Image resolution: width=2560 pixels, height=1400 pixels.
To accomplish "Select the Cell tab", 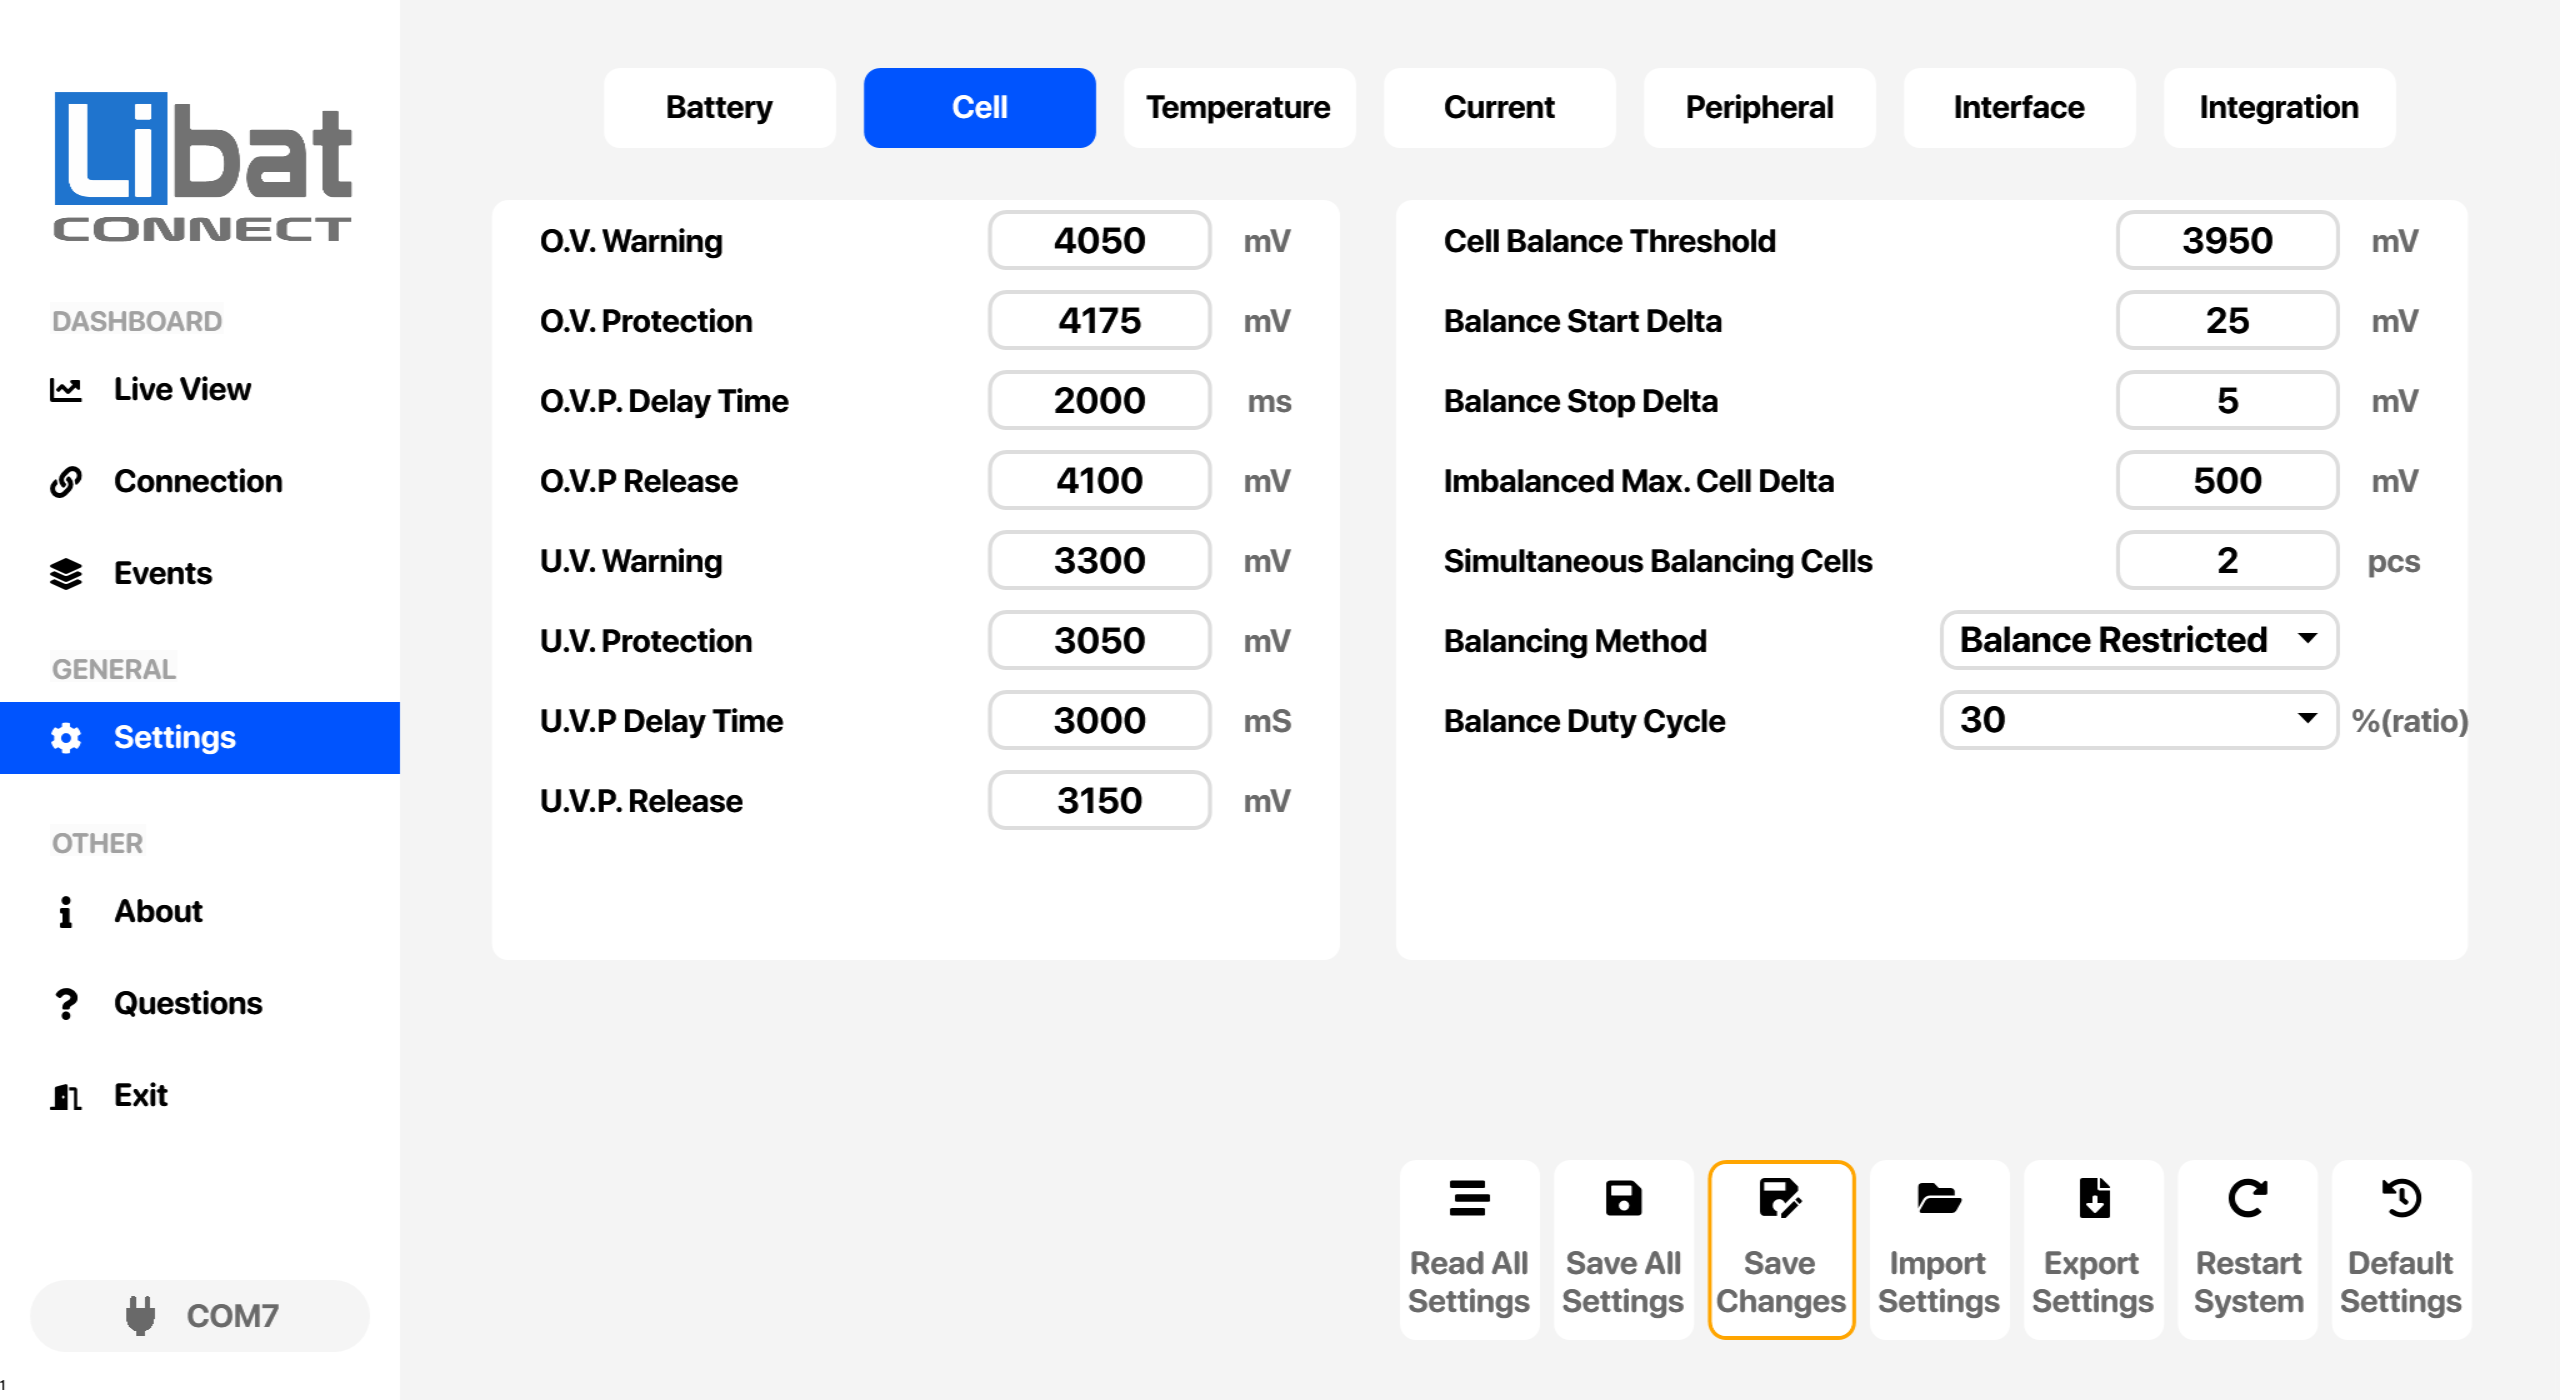I will coord(979,108).
